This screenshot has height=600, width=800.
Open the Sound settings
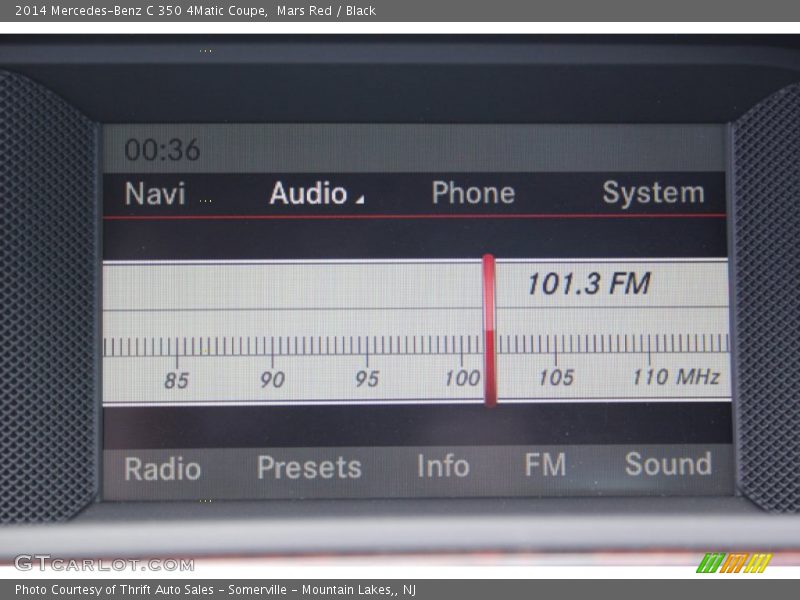[668, 464]
